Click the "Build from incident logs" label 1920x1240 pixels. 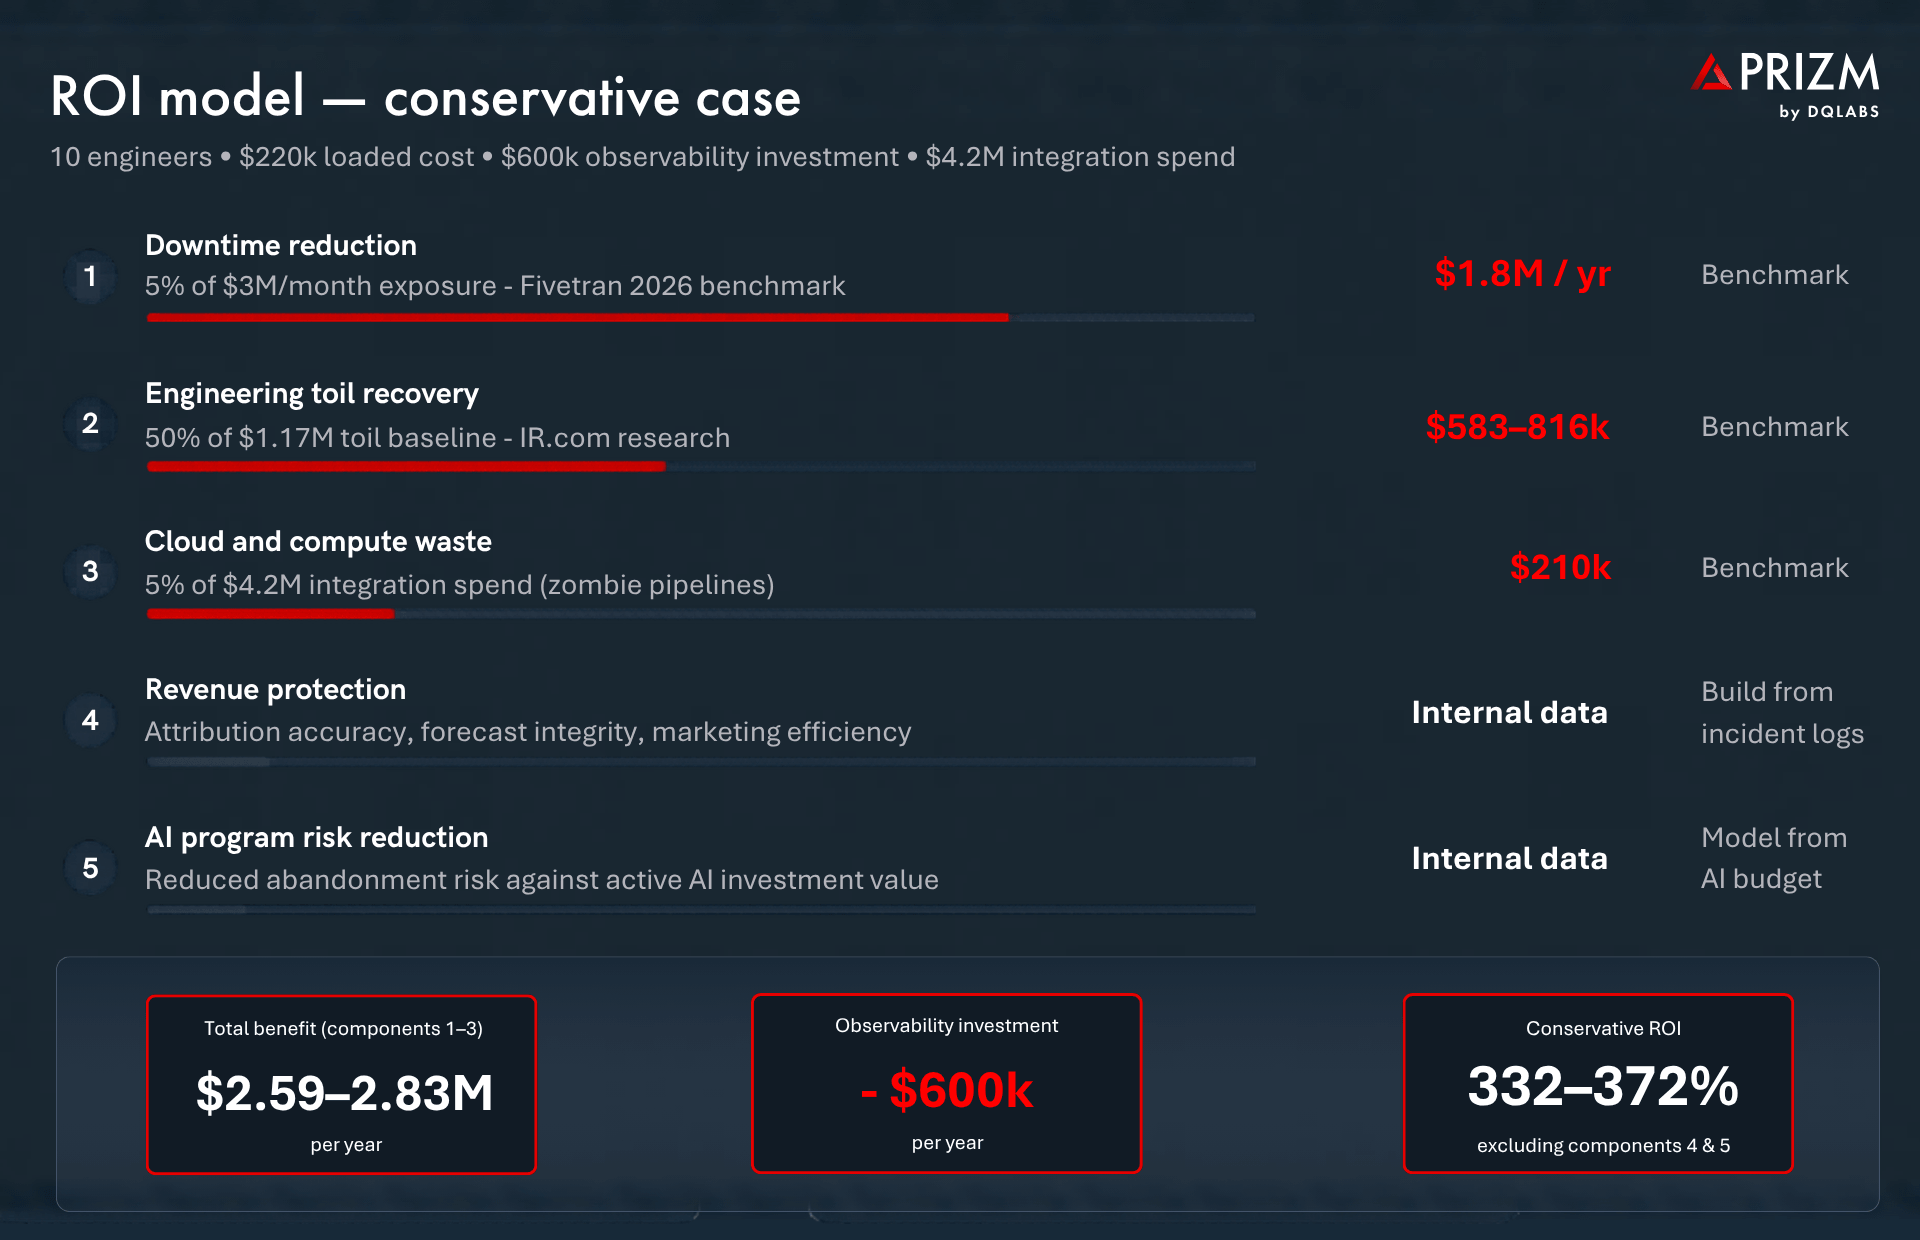(x=1782, y=712)
